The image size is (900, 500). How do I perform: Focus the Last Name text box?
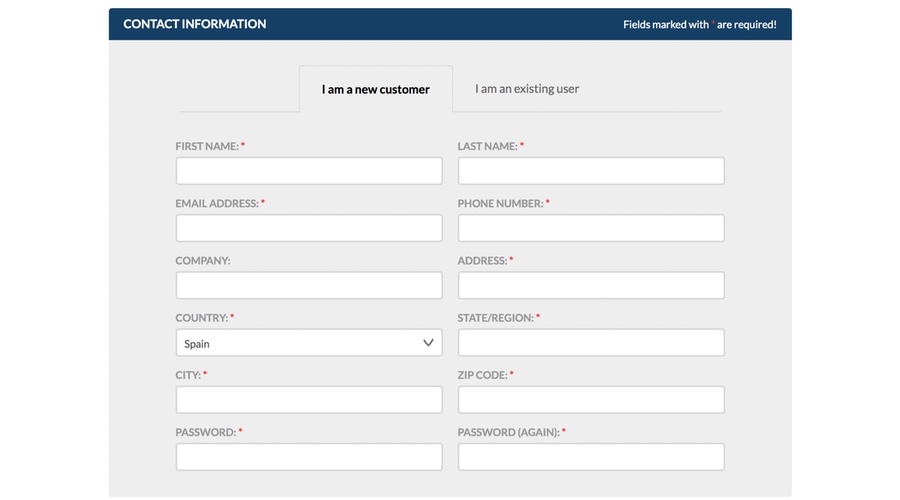click(591, 170)
